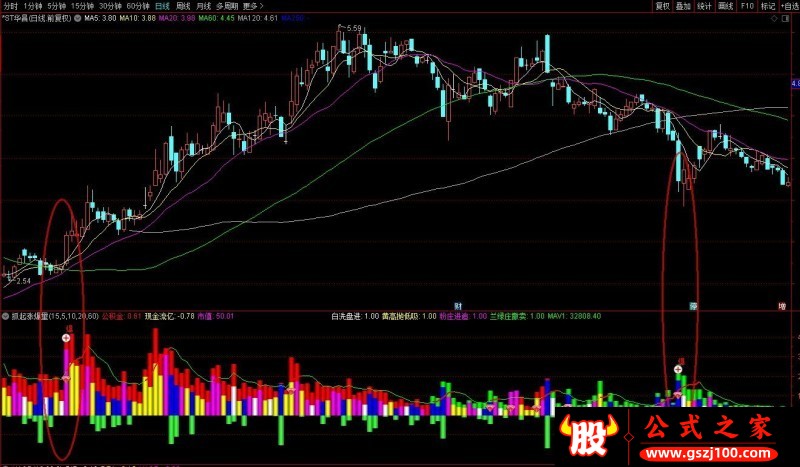Click the 白洗盘进 indicator label
Screen dimensions: 800x467
[355, 316]
